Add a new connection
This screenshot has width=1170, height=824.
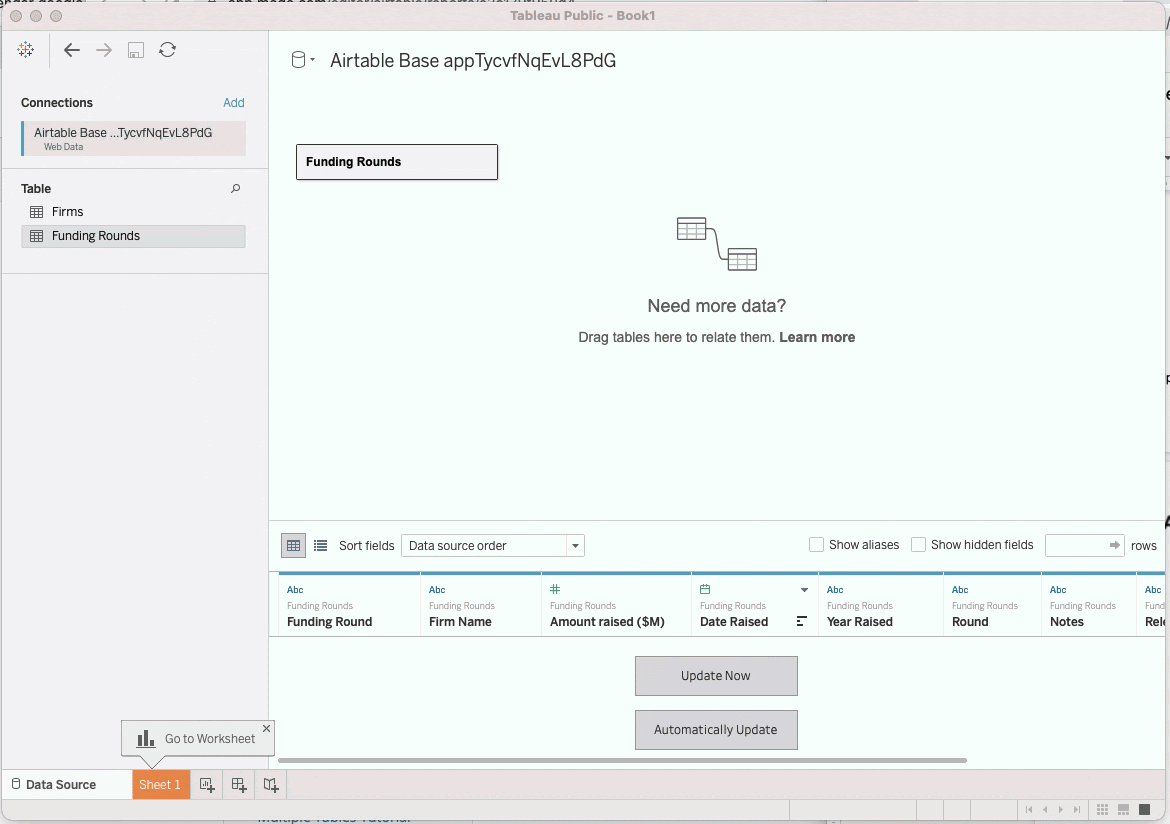(x=234, y=103)
